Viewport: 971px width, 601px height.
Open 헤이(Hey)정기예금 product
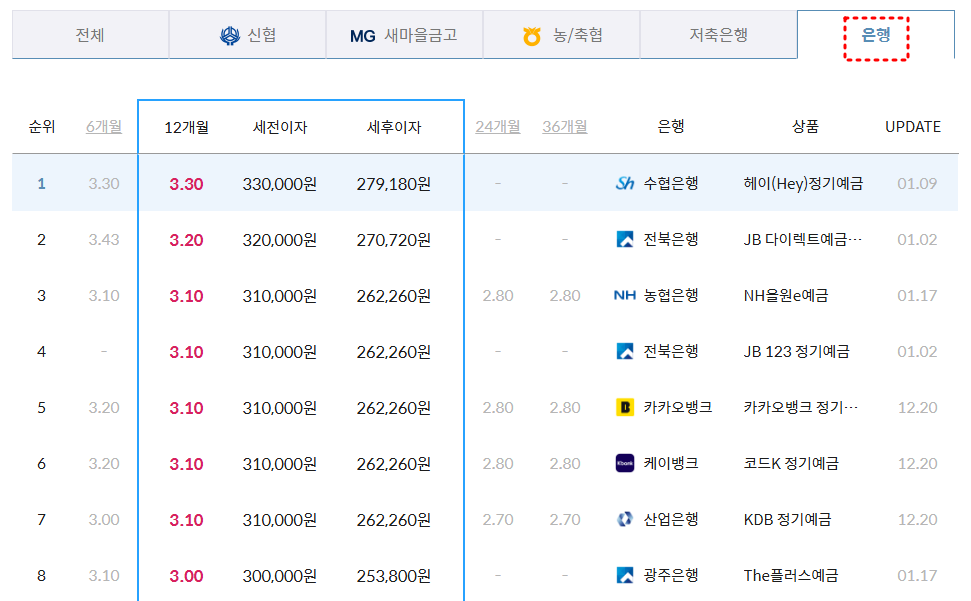coord(803,183)
